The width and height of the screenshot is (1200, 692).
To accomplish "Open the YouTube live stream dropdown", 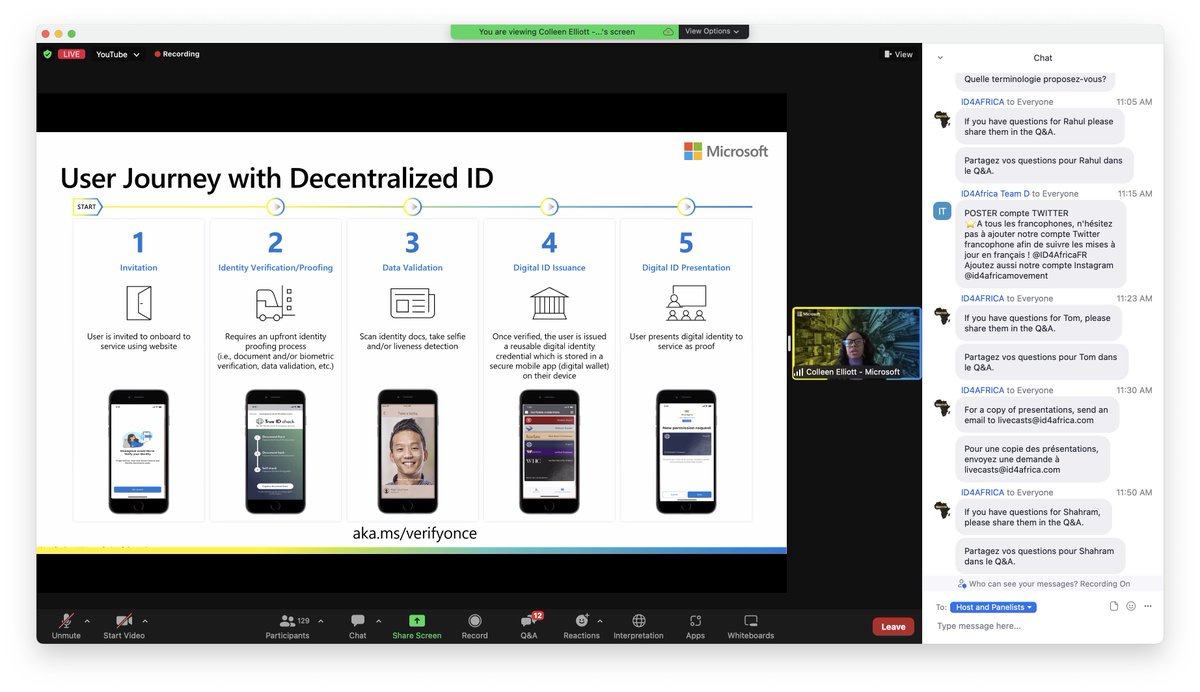I will (x=118, y=54).
